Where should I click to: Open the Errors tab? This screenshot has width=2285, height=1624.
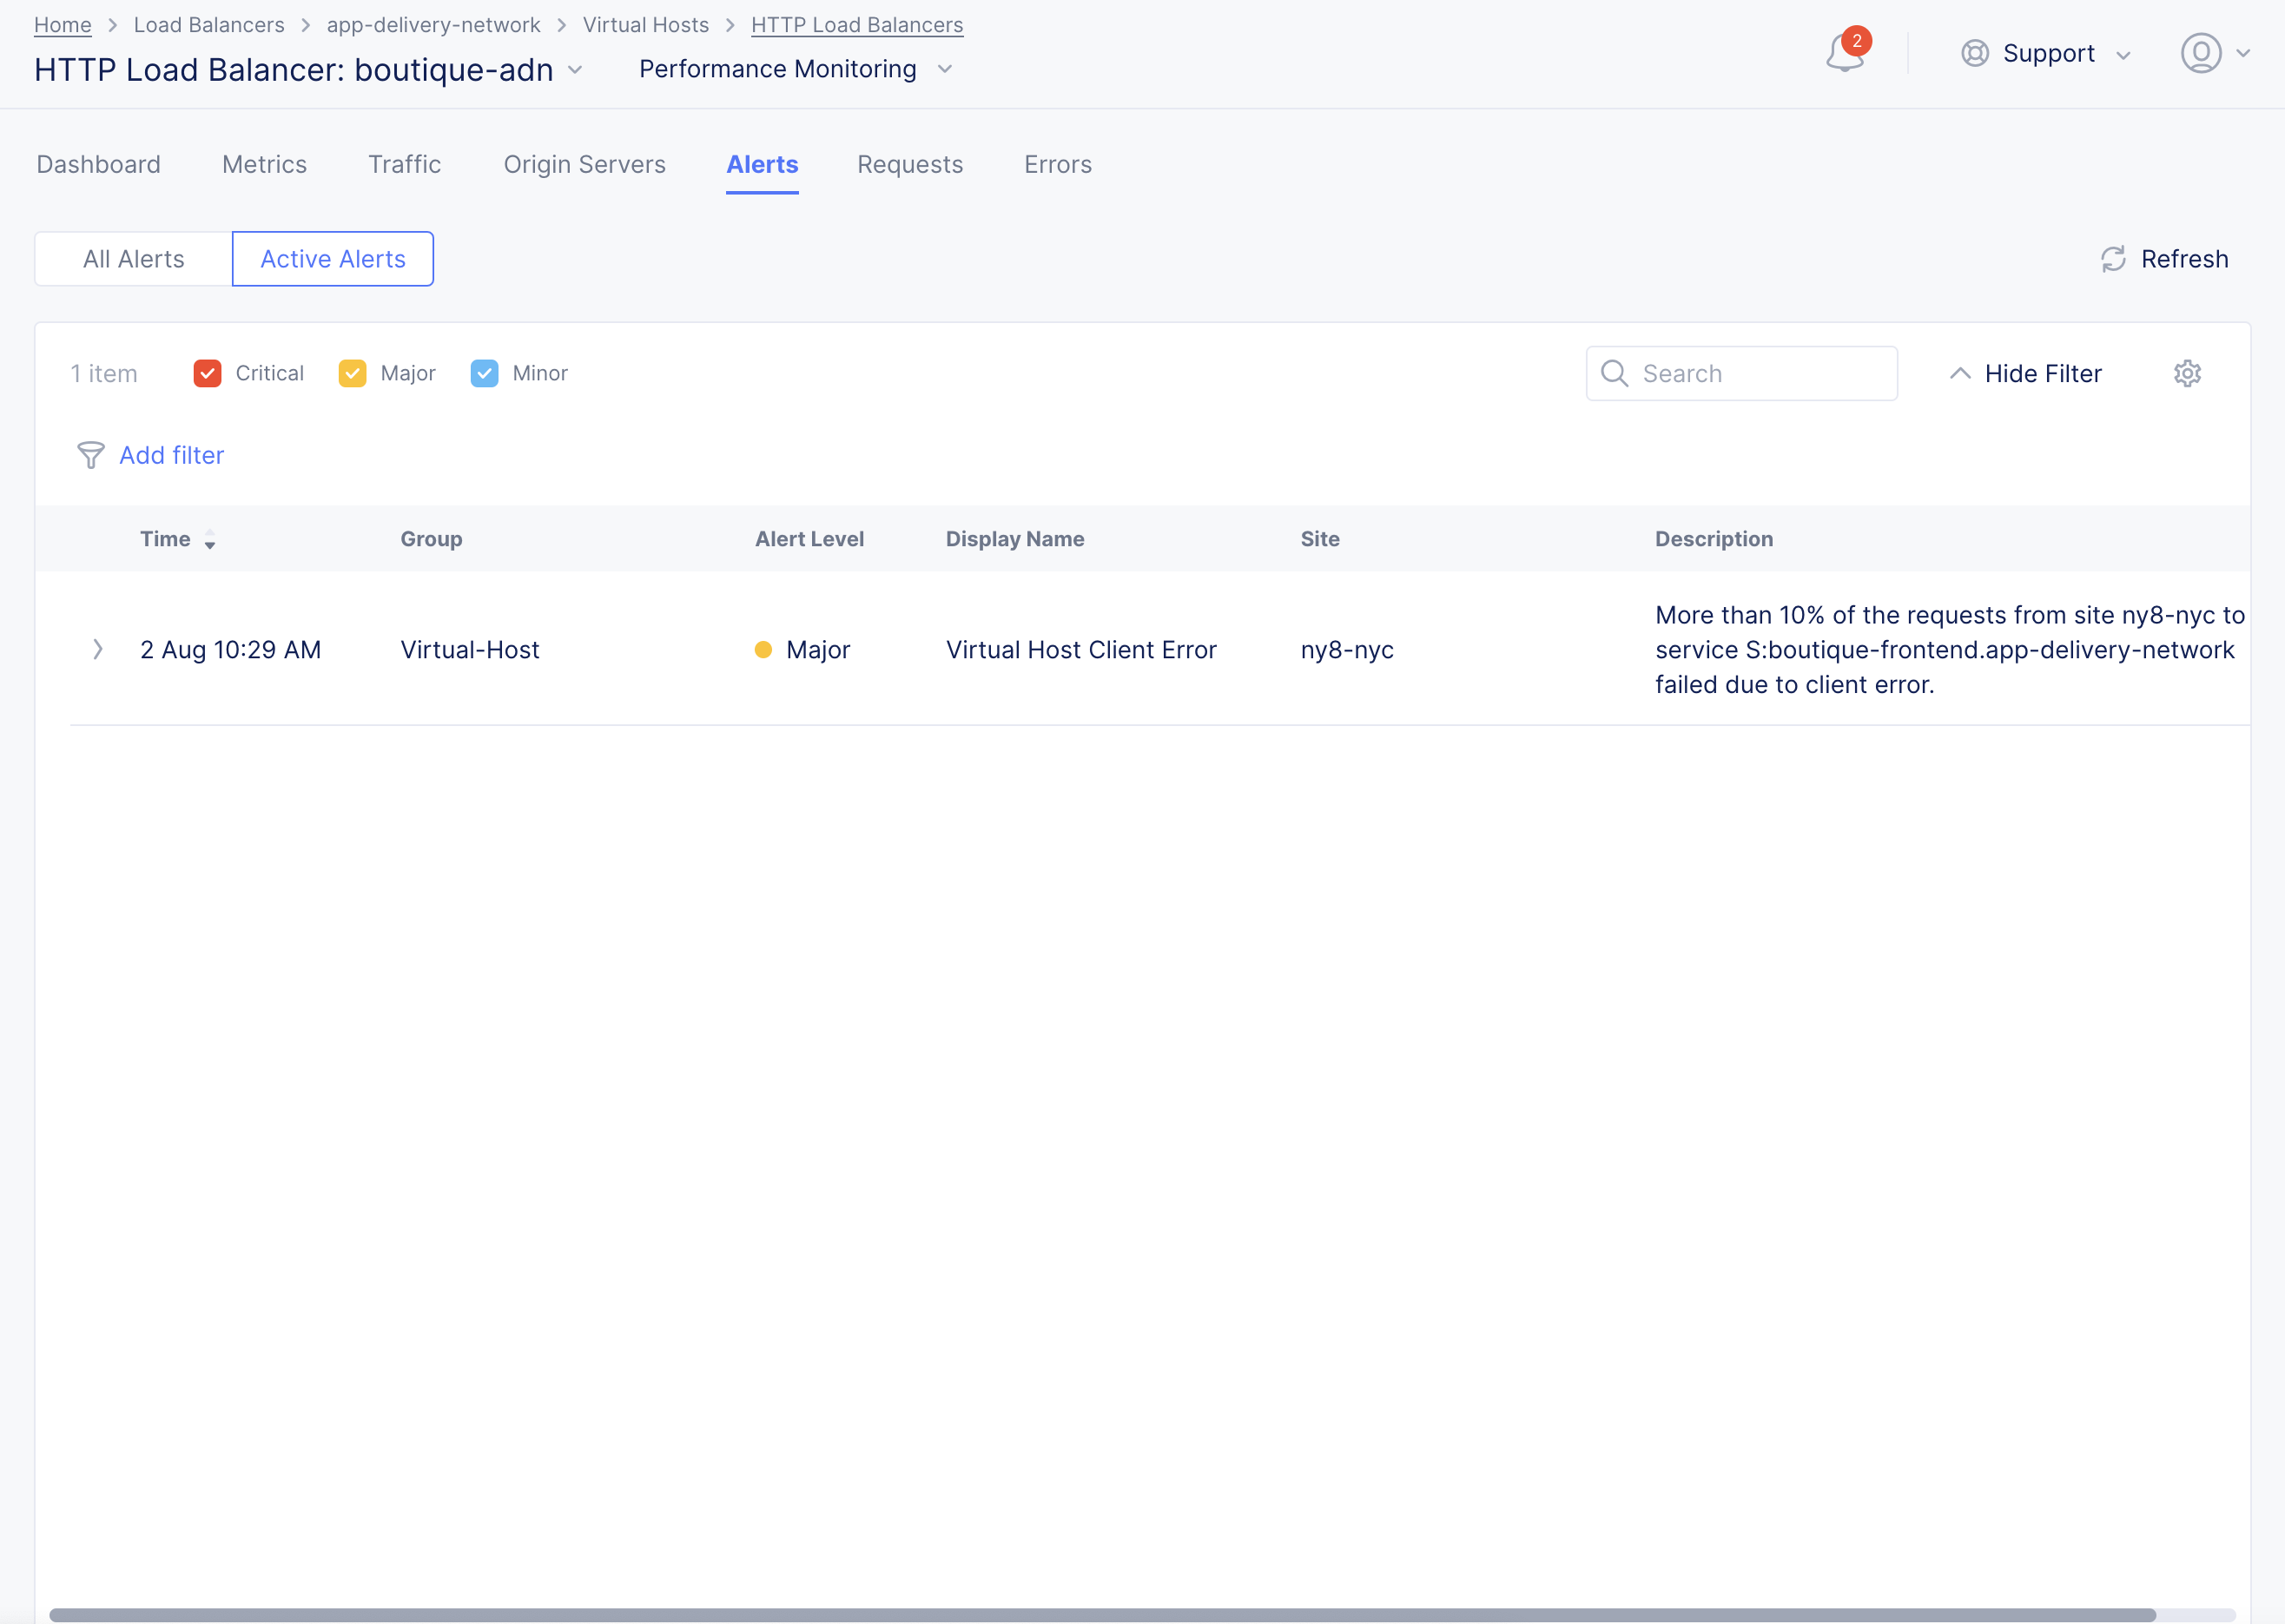coord(1057,164)
